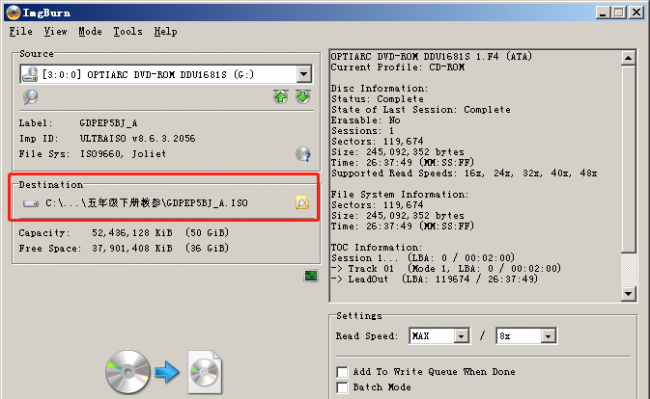Image resolution: width=650 pixels, height=399 pixels.
Task: Open the Tools menu
Action: pos(128,31)
